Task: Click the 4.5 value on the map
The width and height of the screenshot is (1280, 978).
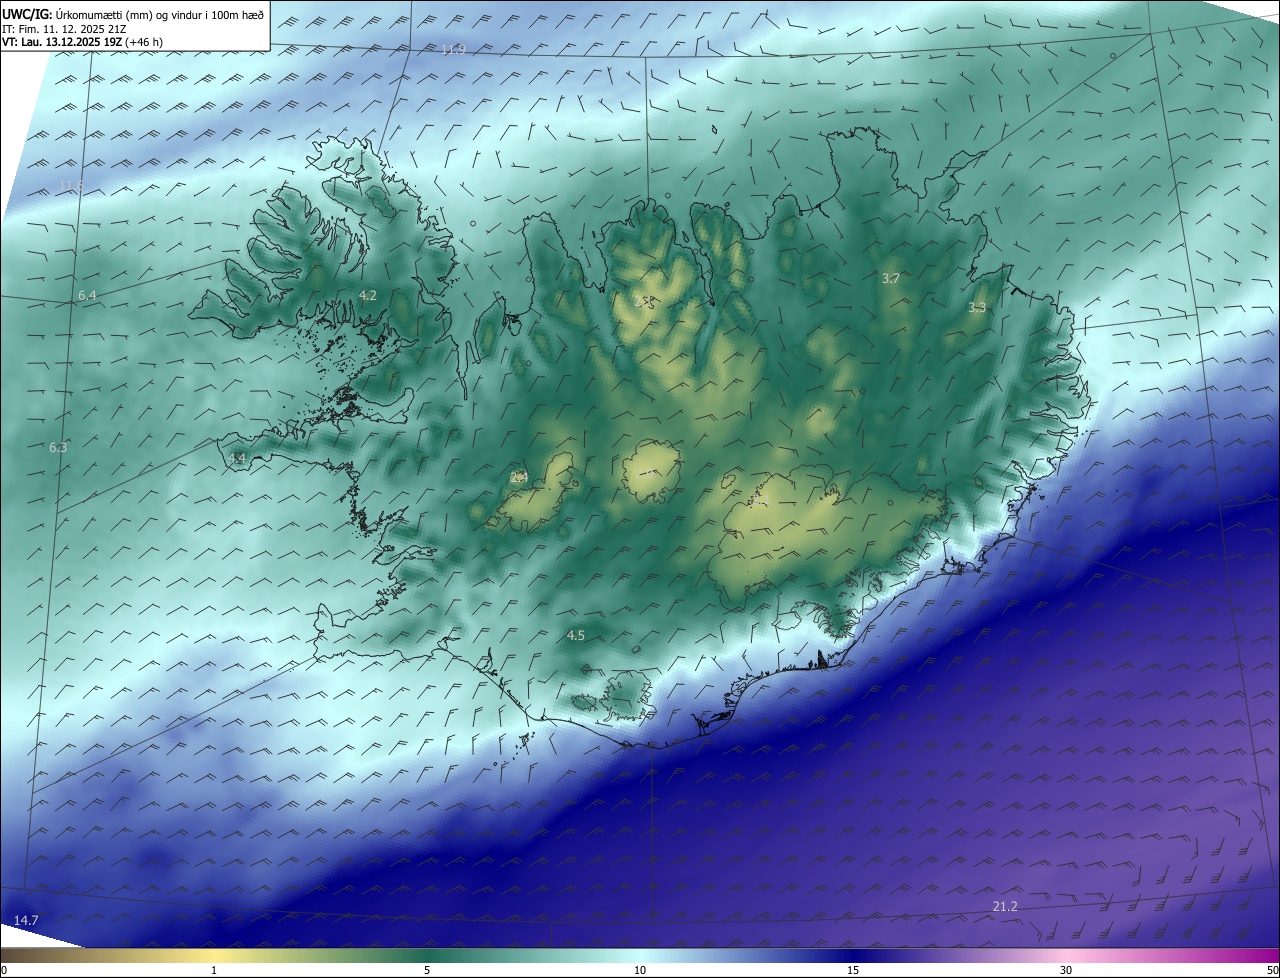Action: [x=576, y=635]
